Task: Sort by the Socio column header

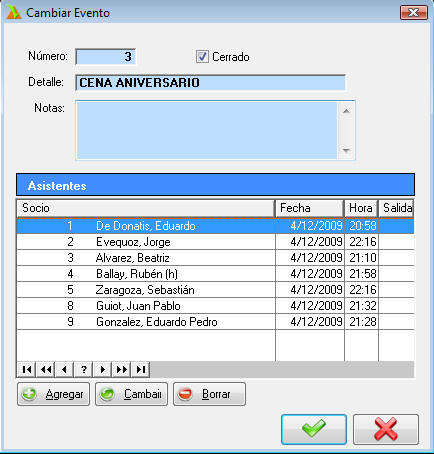Action: click(146, 208)
